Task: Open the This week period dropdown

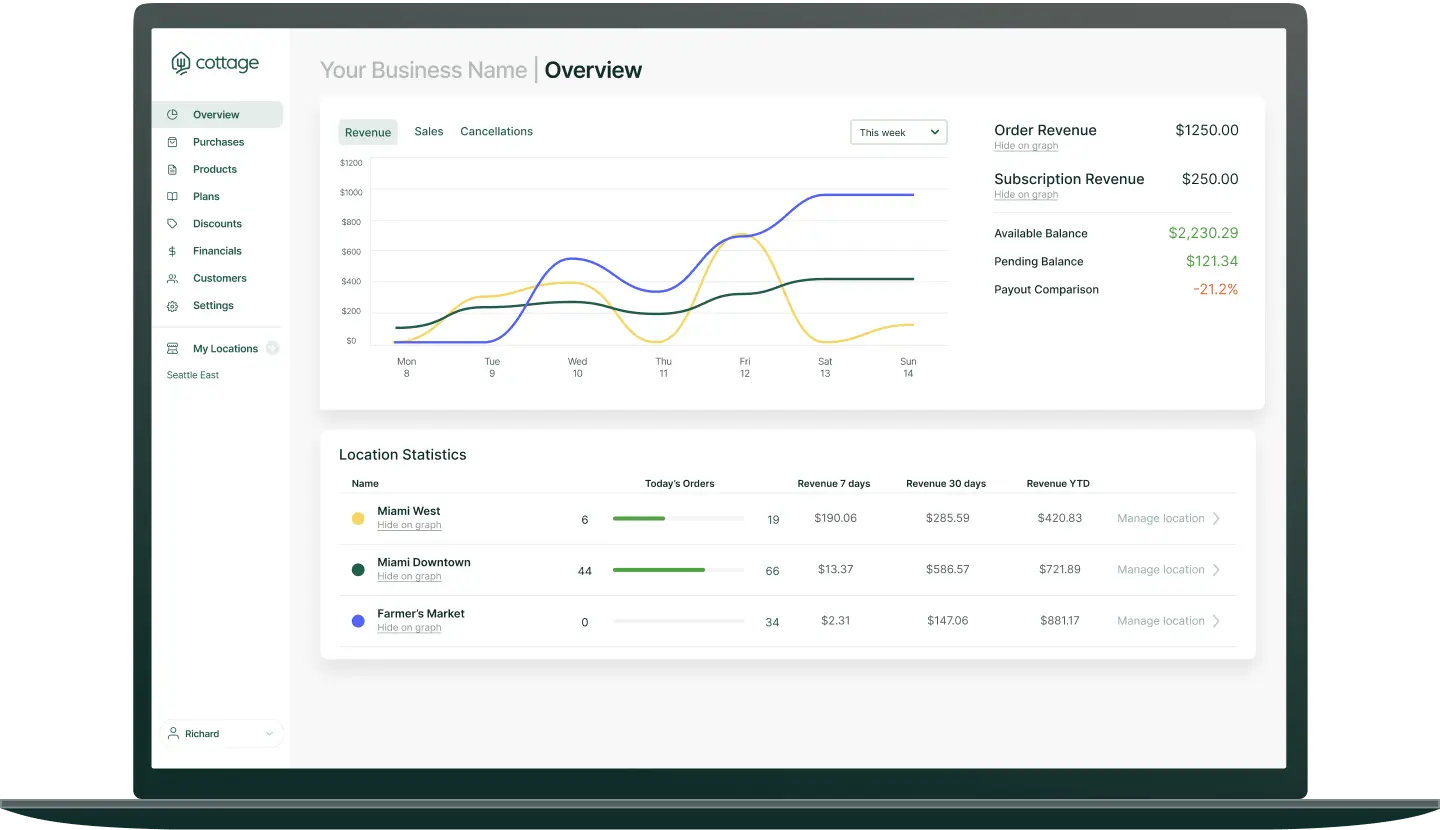Action: tap(898, 132)
